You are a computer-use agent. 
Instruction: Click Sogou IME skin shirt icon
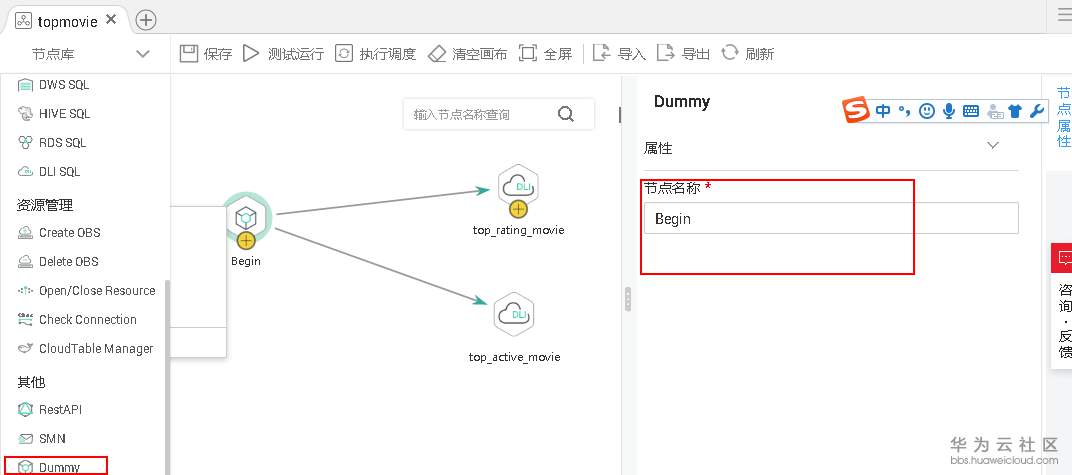(1015, 111)
